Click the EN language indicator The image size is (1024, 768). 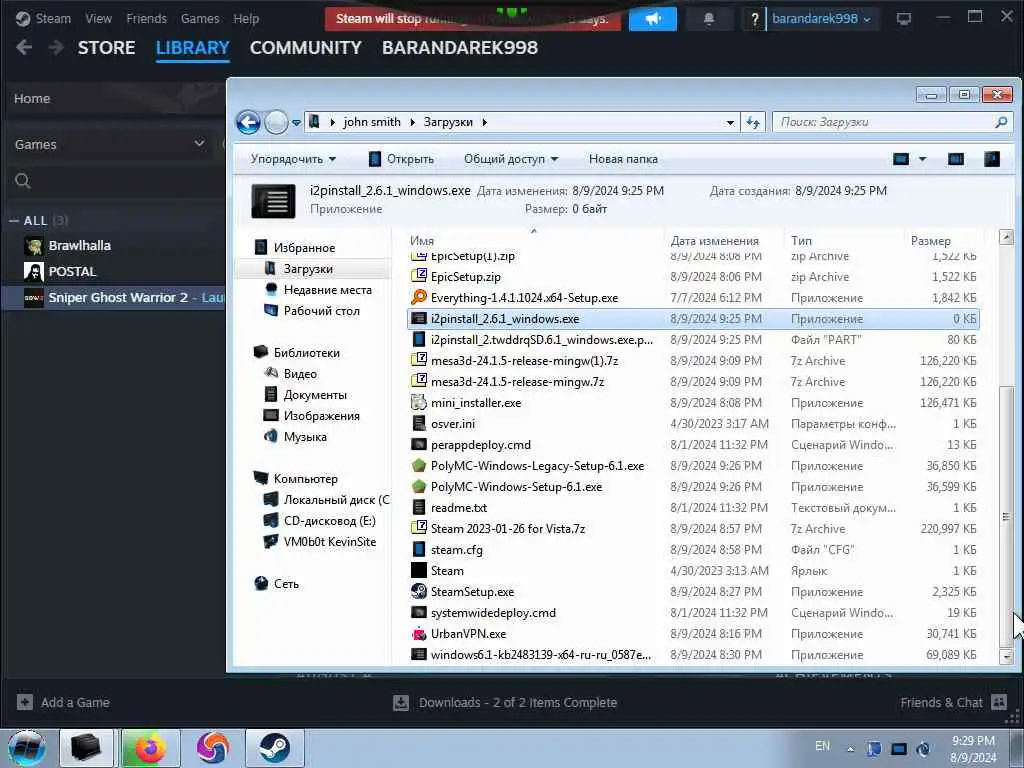(822, 746)
